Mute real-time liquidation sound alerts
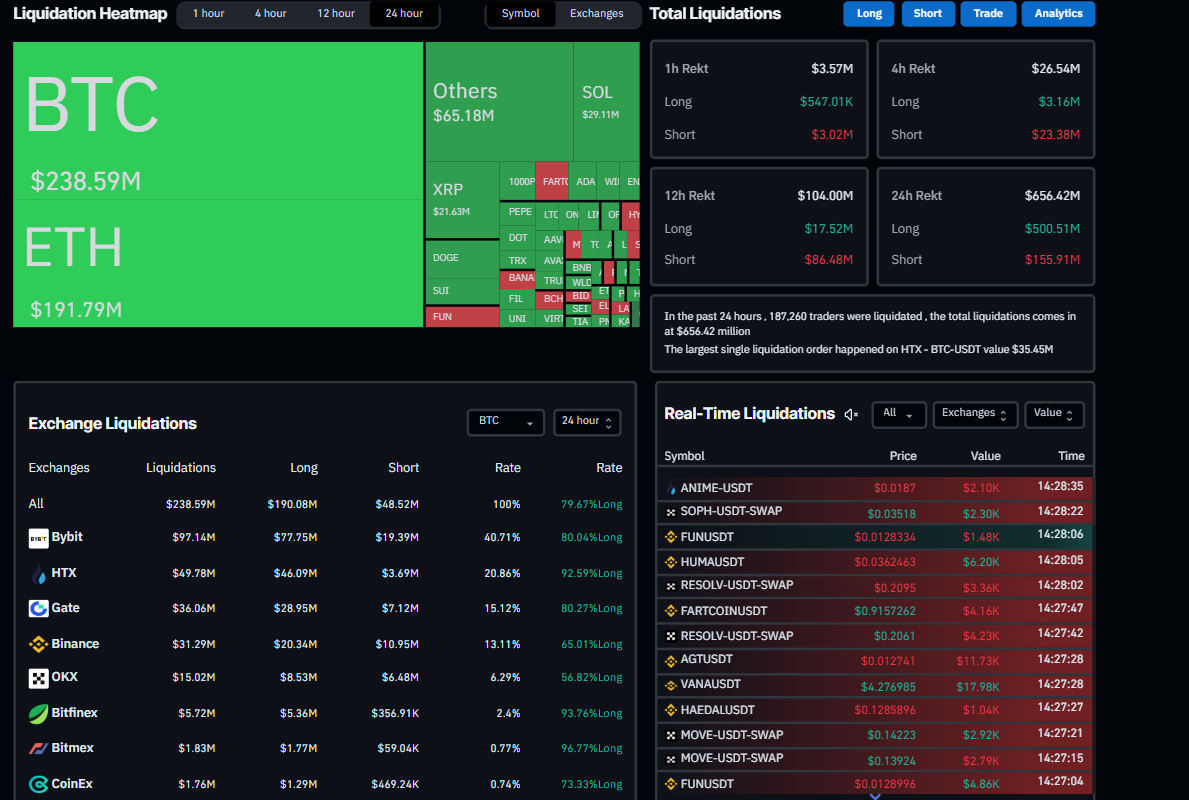The image size is (1189, 800). [x=851, y=415]
